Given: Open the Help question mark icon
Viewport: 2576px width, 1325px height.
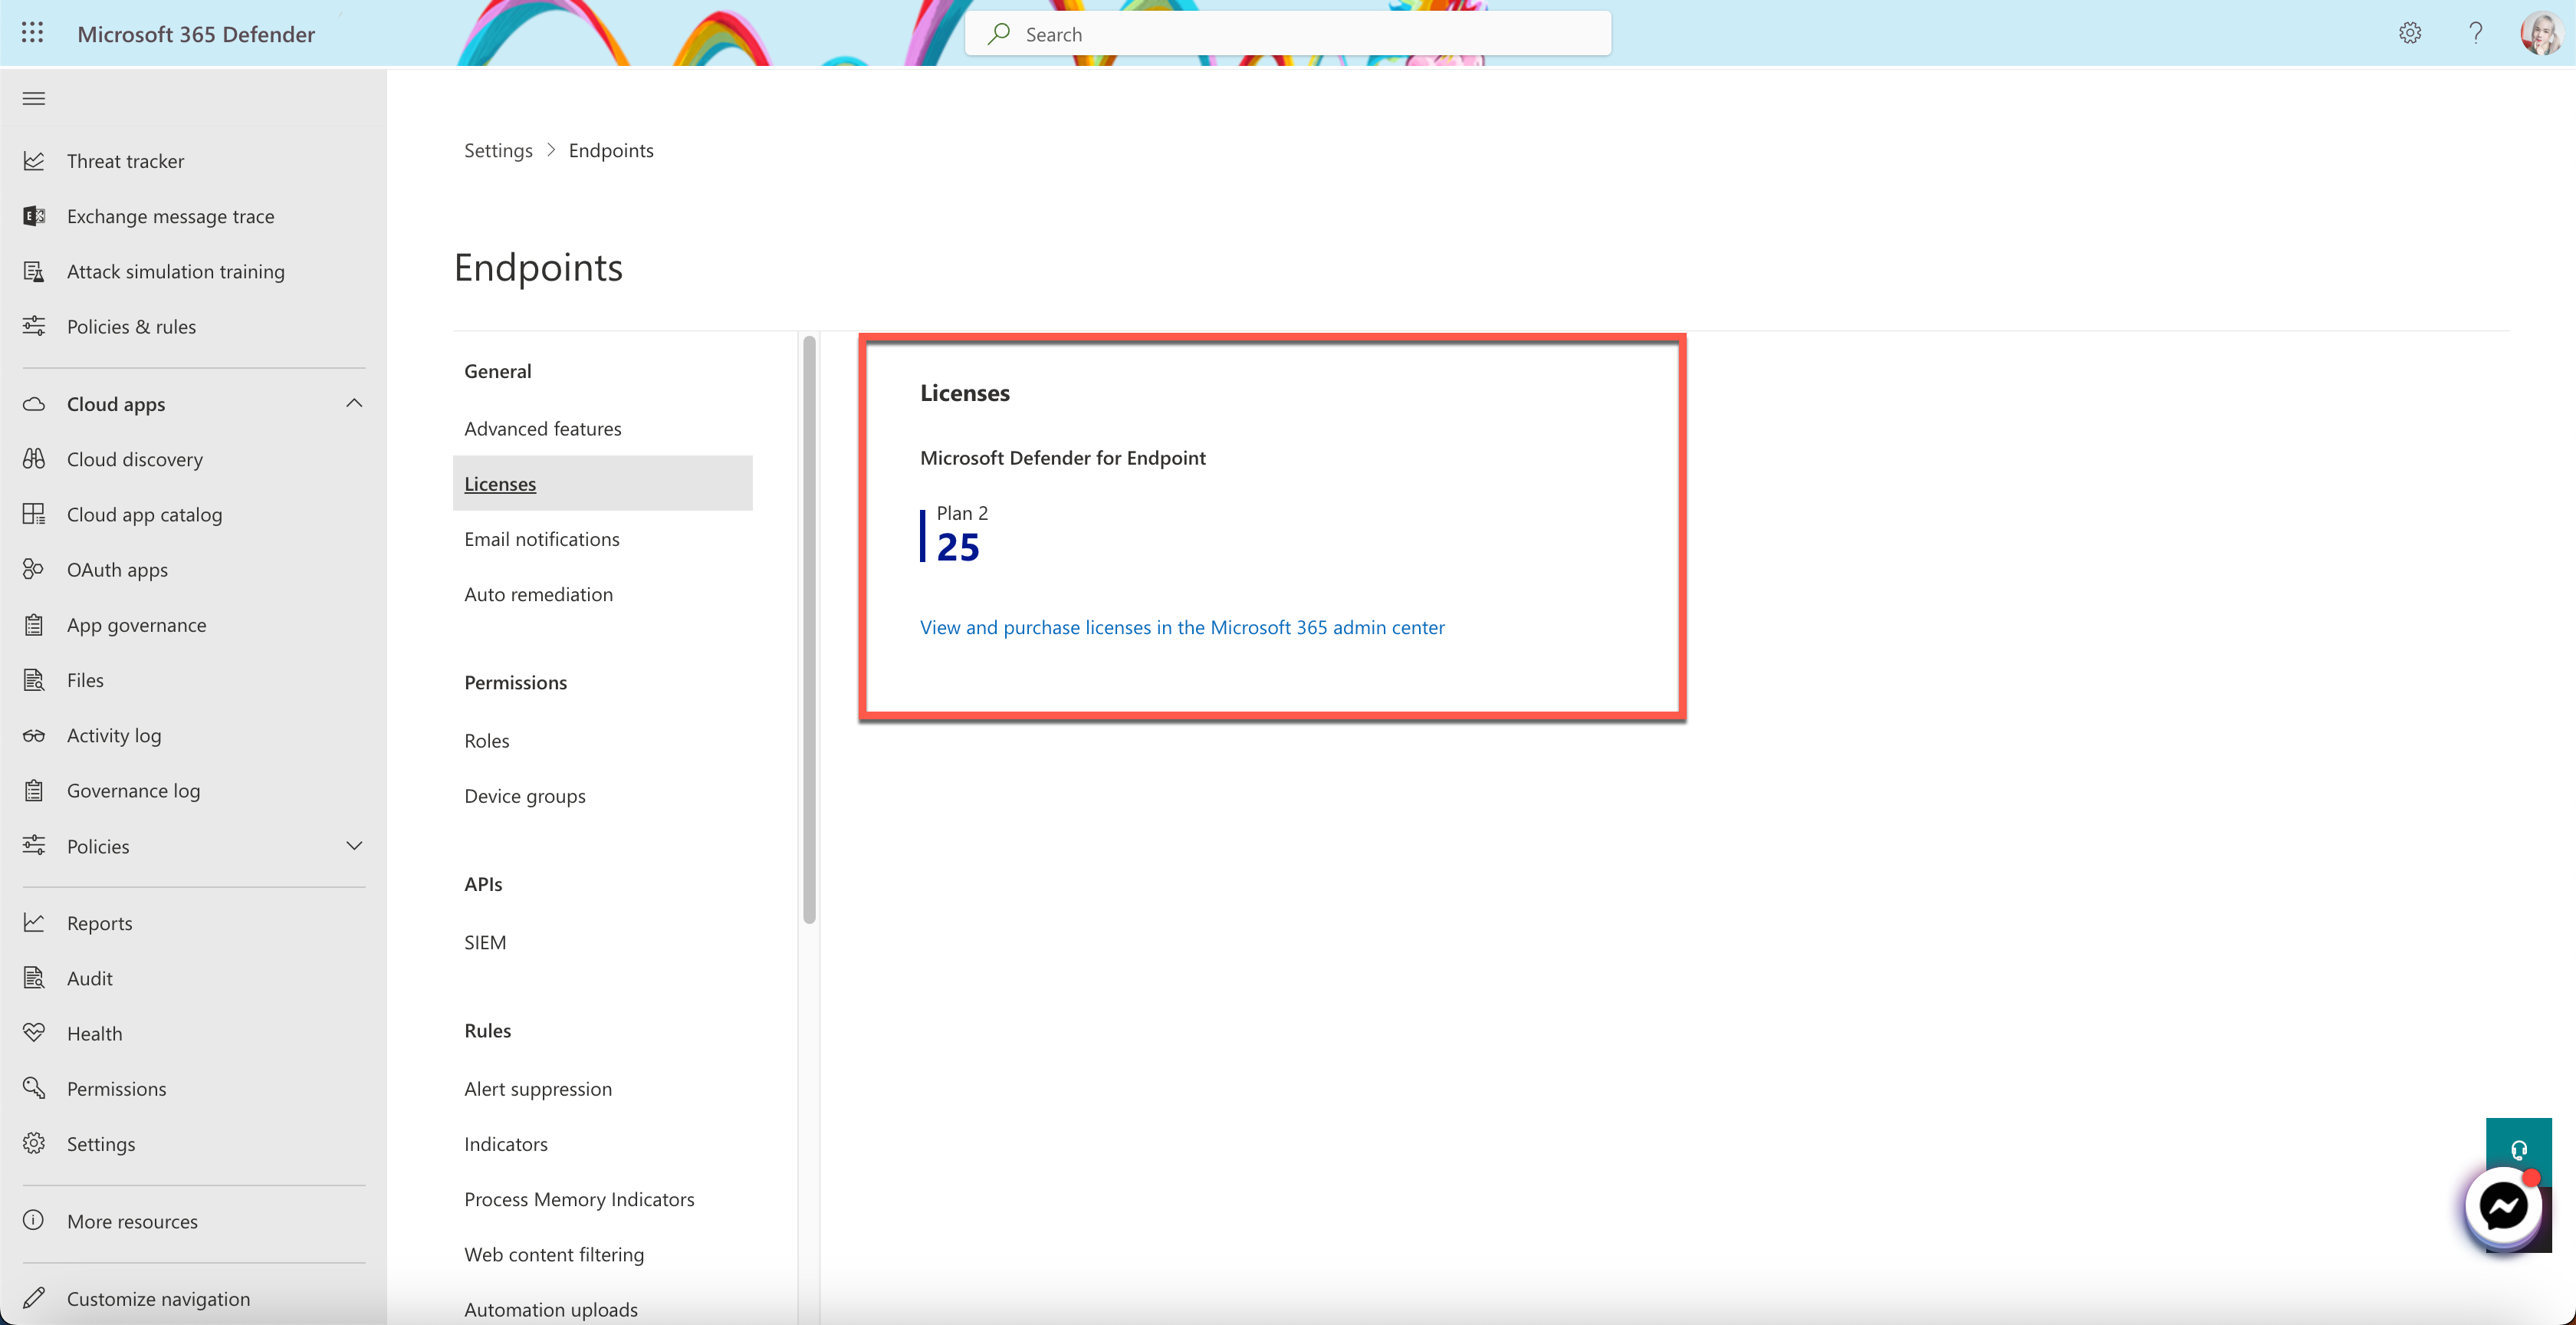Looking at the screenshot, I should [2475, 33].
